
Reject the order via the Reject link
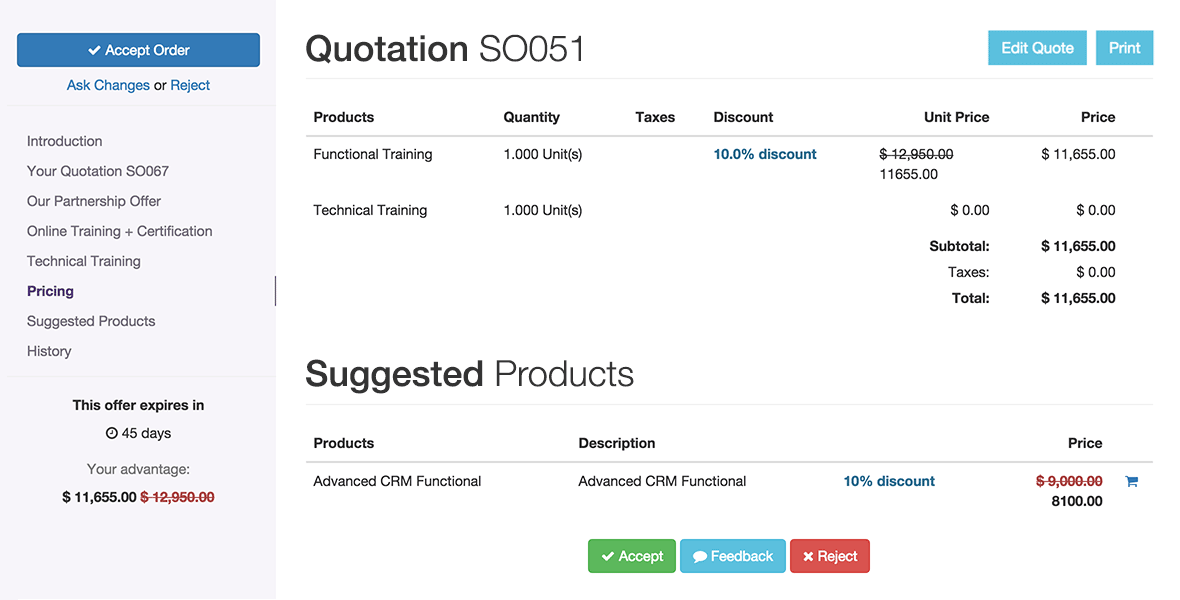tap(190, 85)
